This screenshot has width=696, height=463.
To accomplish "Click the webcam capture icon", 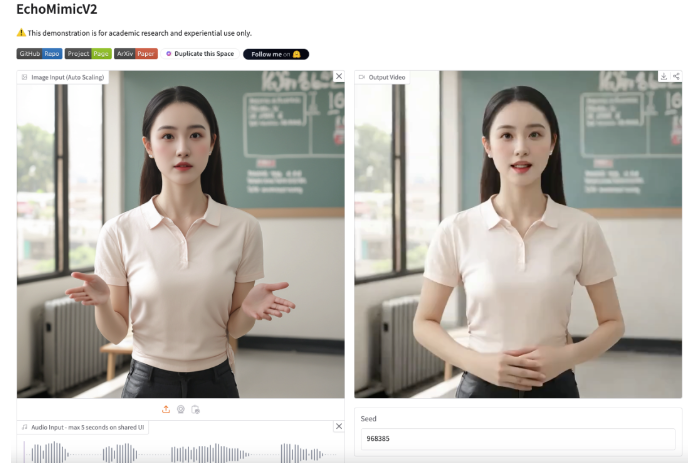I will pos(181,409).
